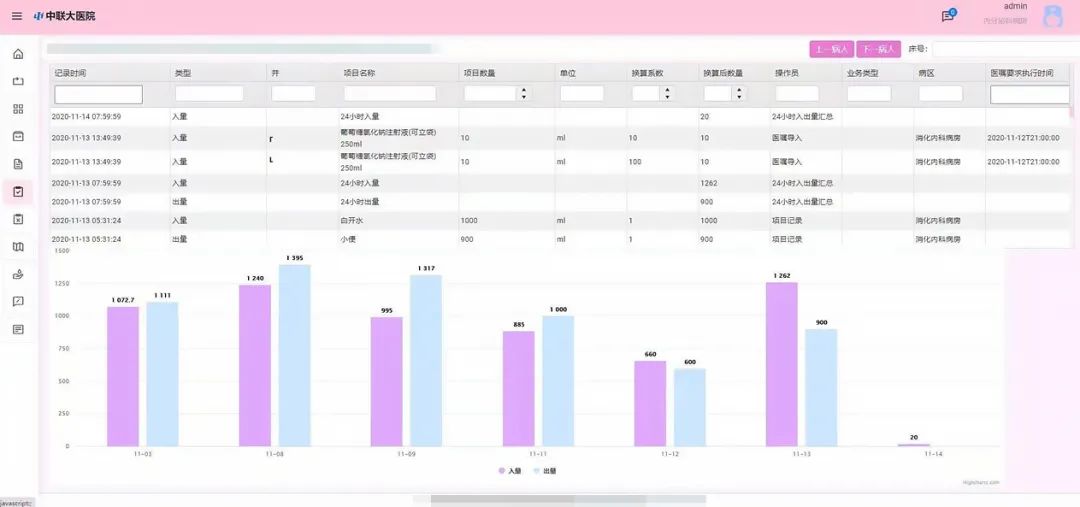The width and height of the screenshot is (1080, 507).
Task: Click the 11-08 intake bar labeled 1240
Action: (255, 365)
